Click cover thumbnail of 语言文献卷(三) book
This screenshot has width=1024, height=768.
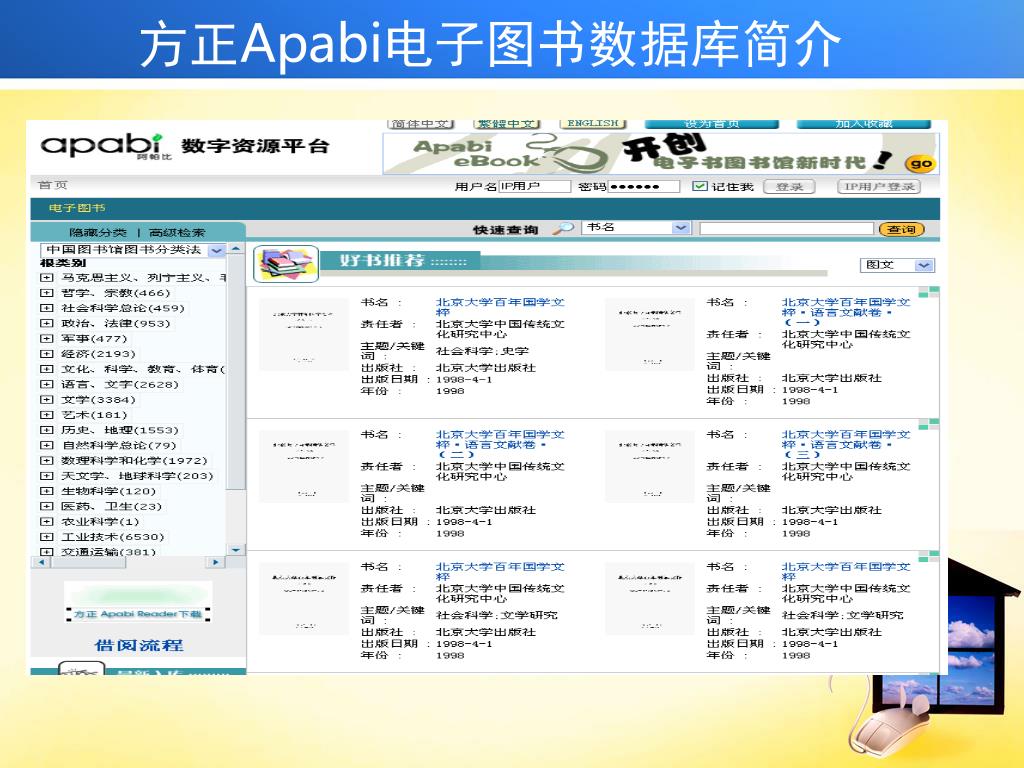click(x=650, y=467)
